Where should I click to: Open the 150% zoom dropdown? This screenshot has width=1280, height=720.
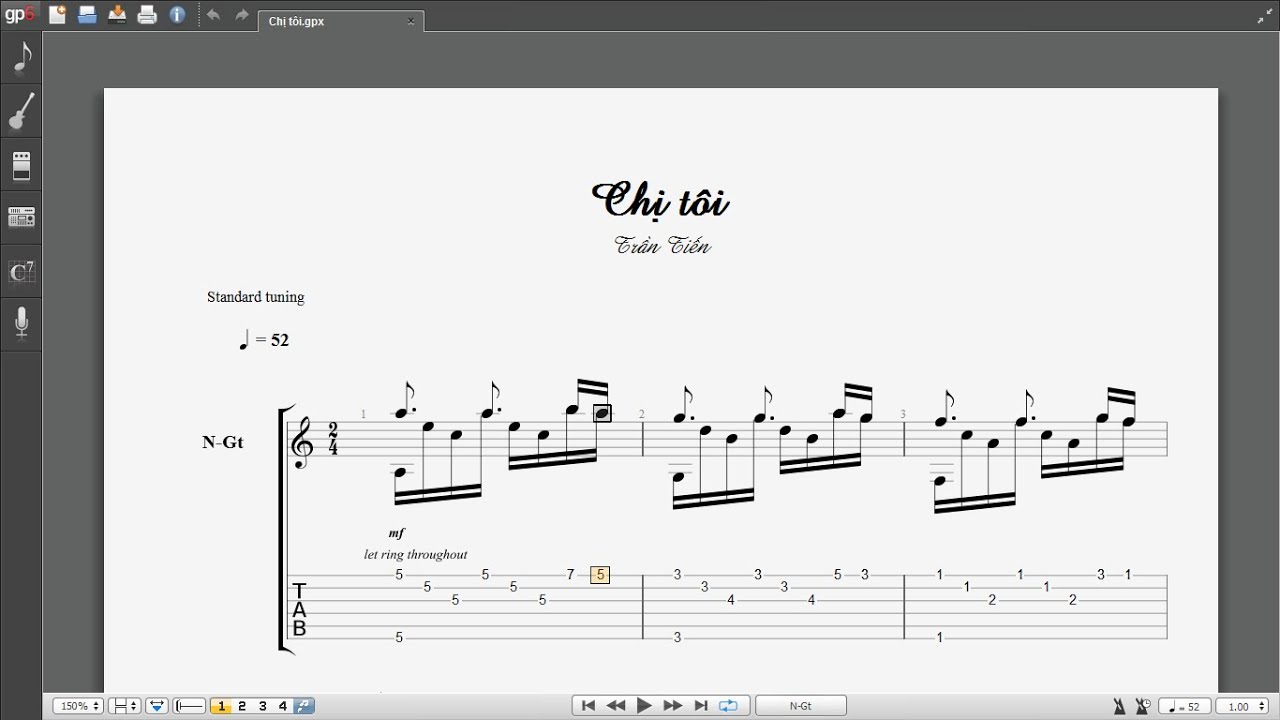(78, 706)
